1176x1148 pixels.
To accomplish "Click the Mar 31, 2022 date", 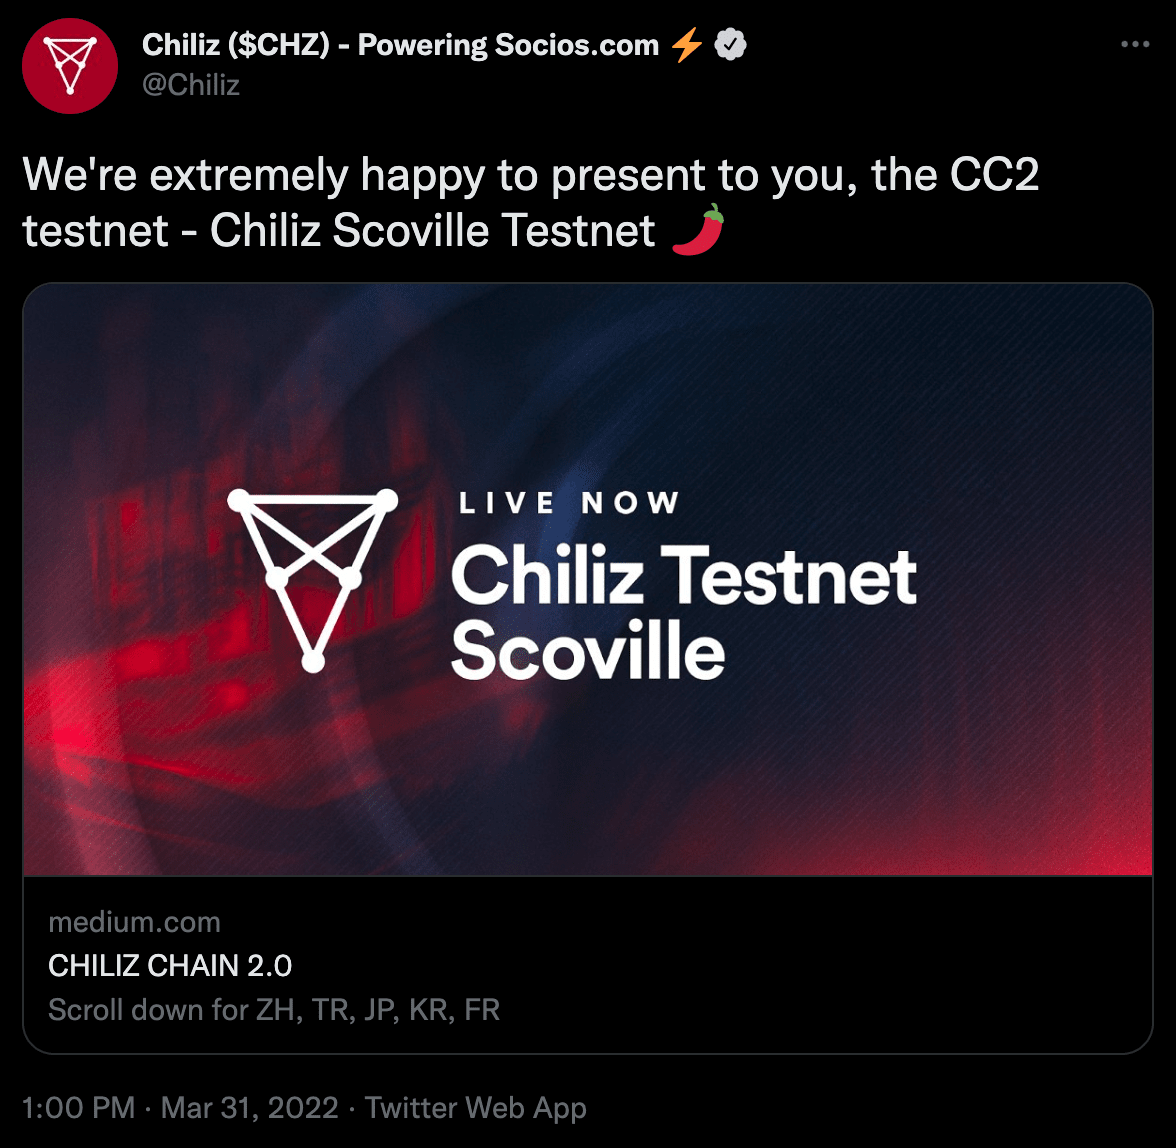I will point(250,1108).
